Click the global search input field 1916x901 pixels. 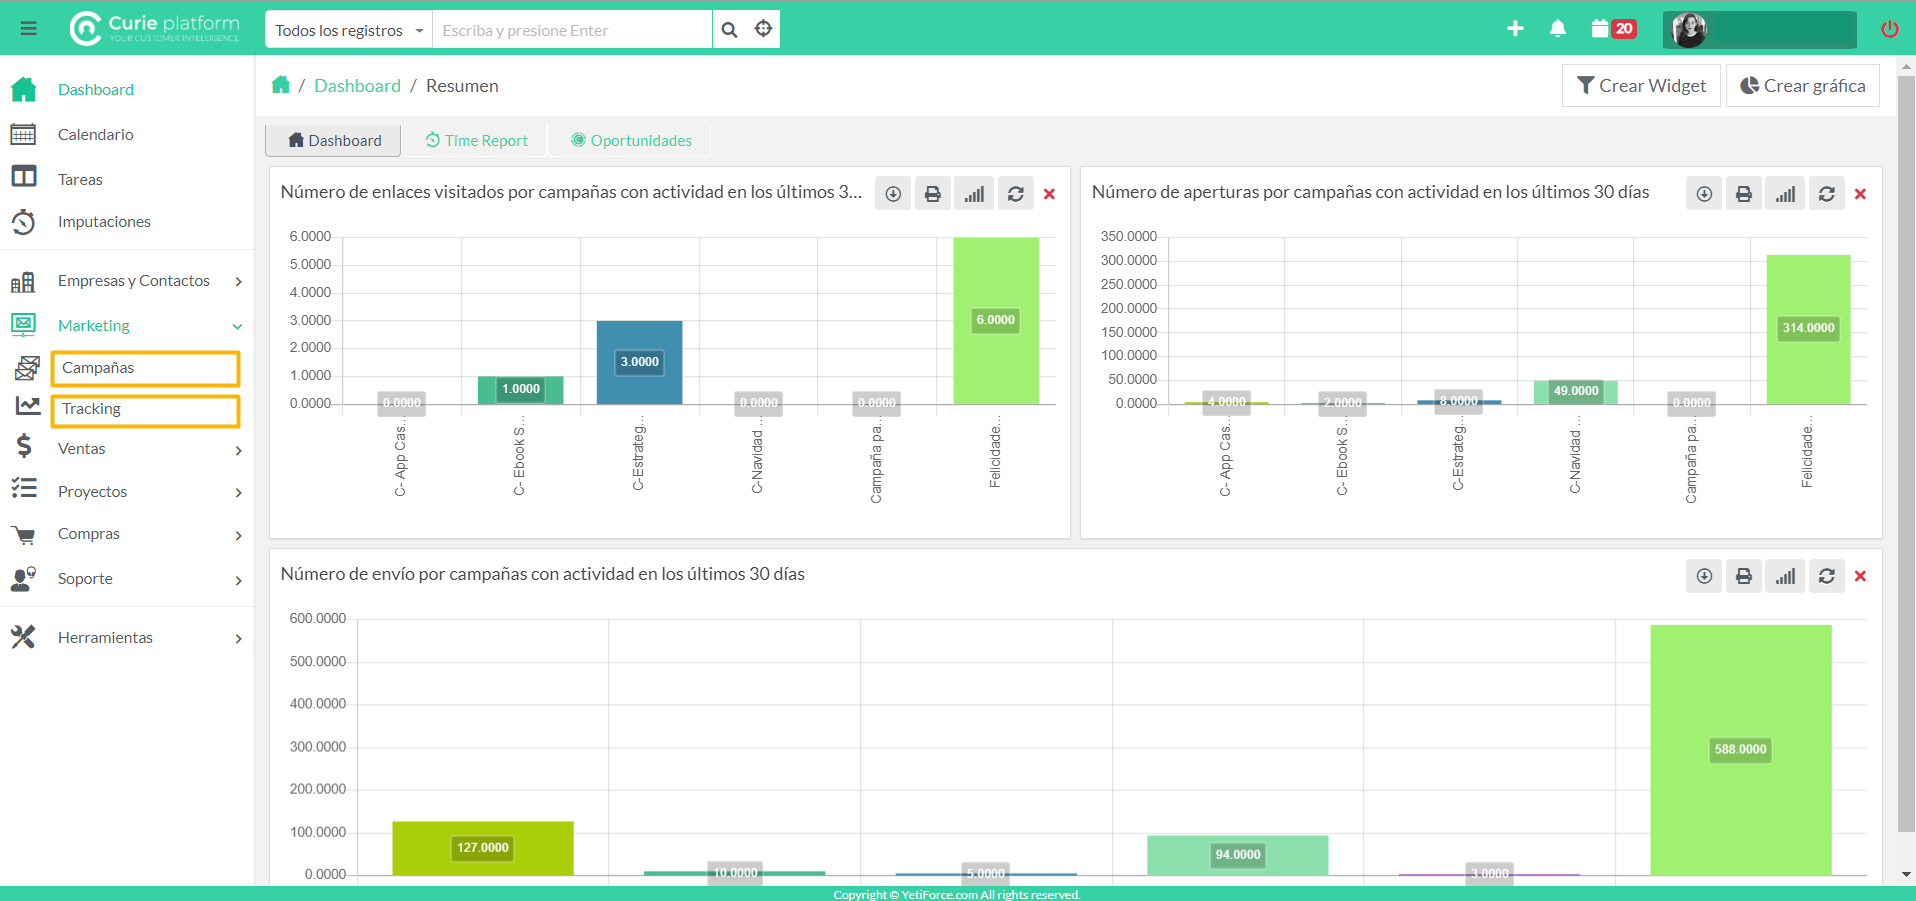coord(571,30)
